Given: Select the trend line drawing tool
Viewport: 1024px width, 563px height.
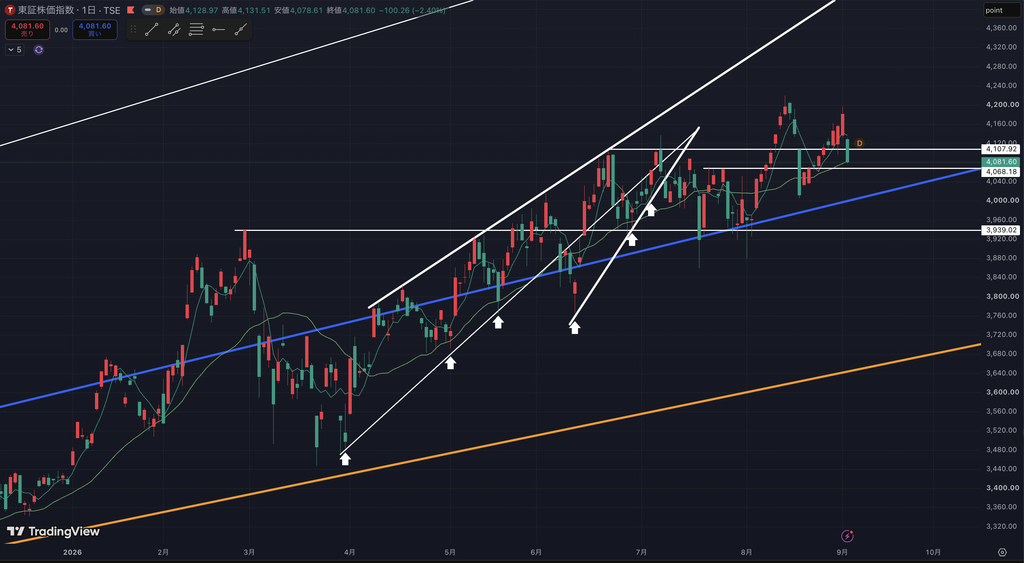Looking at the screenshot, I should coord(152,29).
